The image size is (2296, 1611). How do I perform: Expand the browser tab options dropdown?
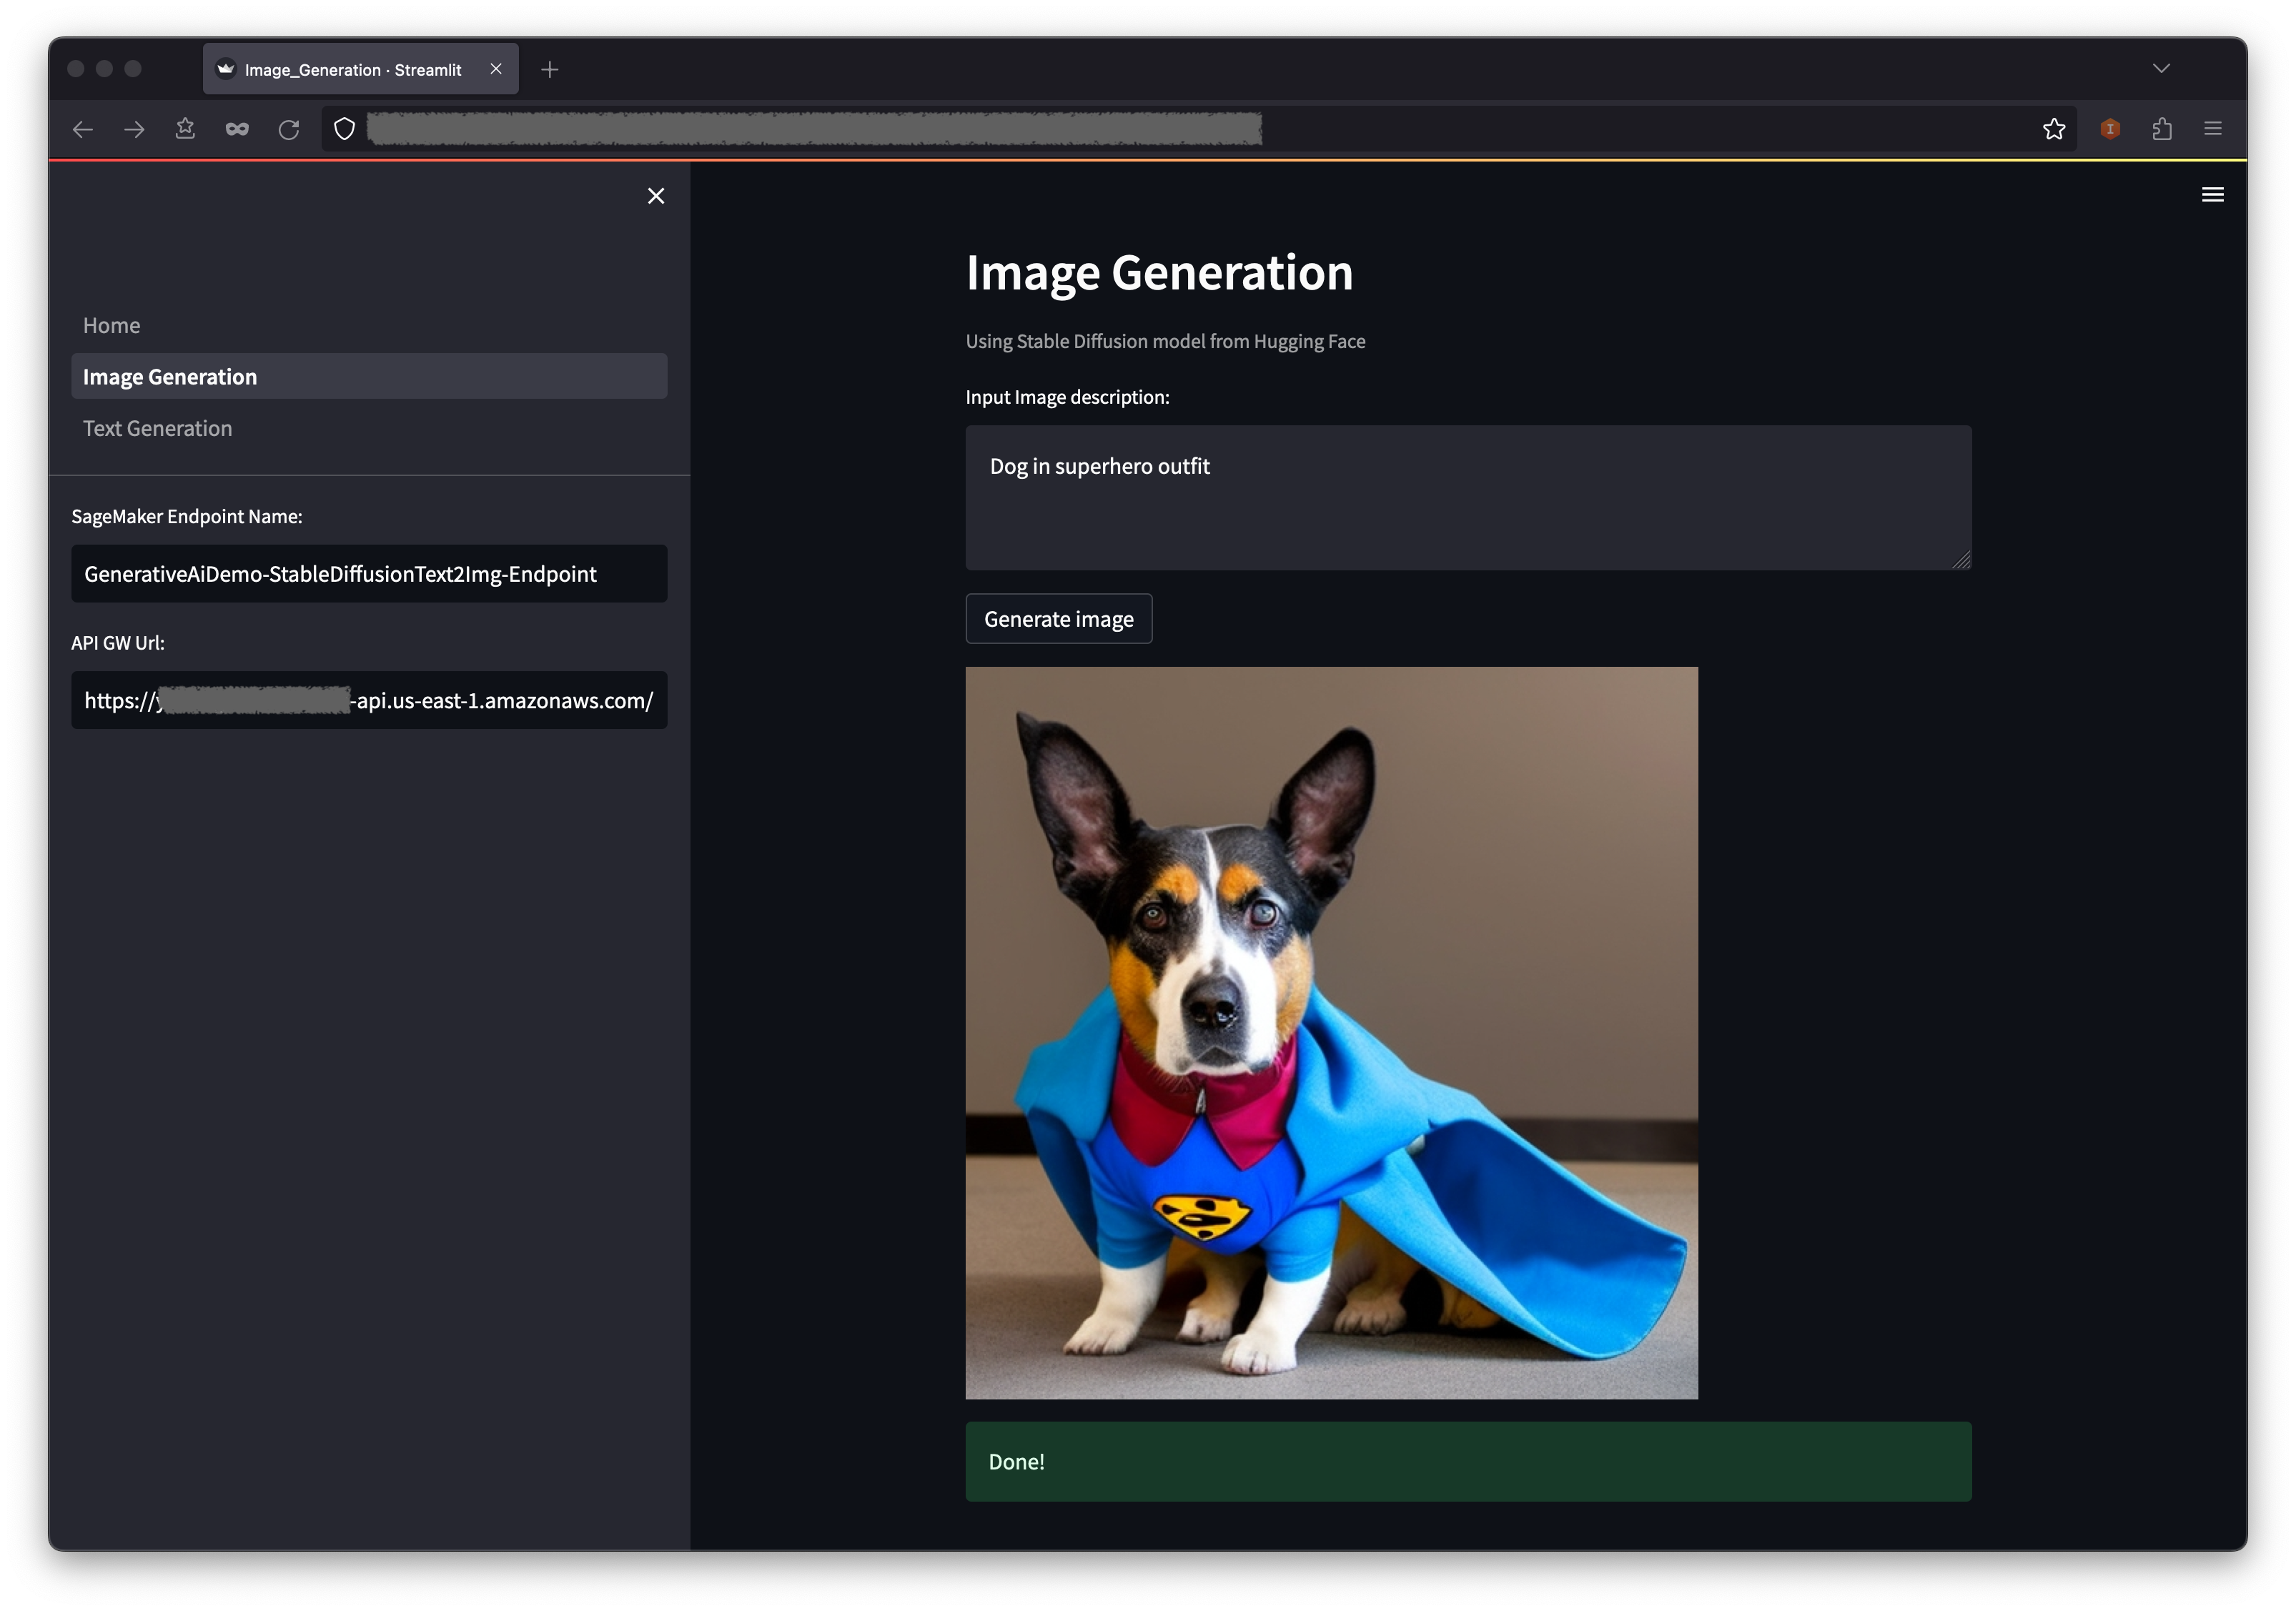pos(2162,68)
